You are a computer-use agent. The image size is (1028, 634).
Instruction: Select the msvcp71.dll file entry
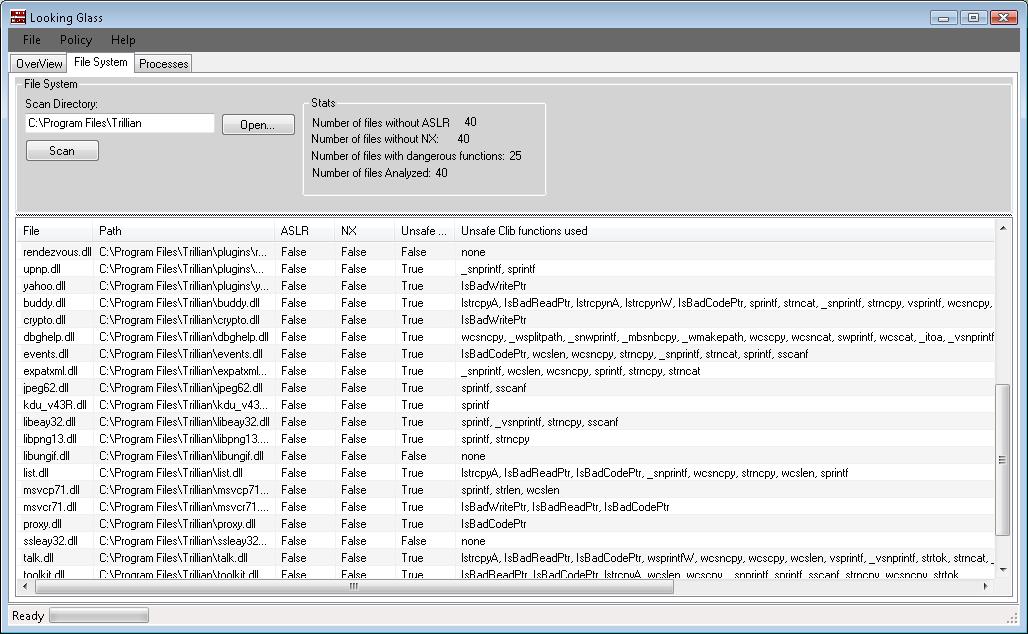(51, 490)
